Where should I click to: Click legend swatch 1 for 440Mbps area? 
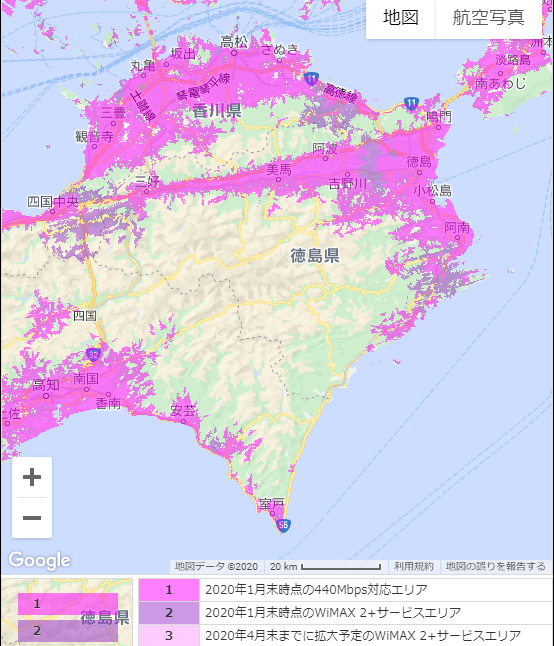click(169, 590)
